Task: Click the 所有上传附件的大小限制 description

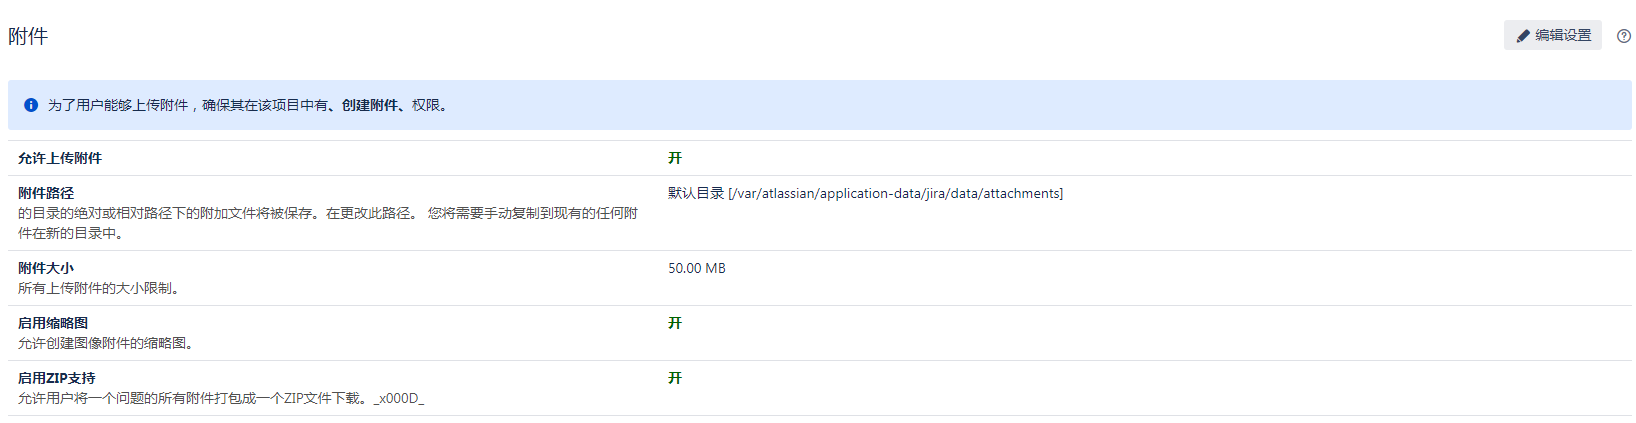Action: (x=99, y=288)
